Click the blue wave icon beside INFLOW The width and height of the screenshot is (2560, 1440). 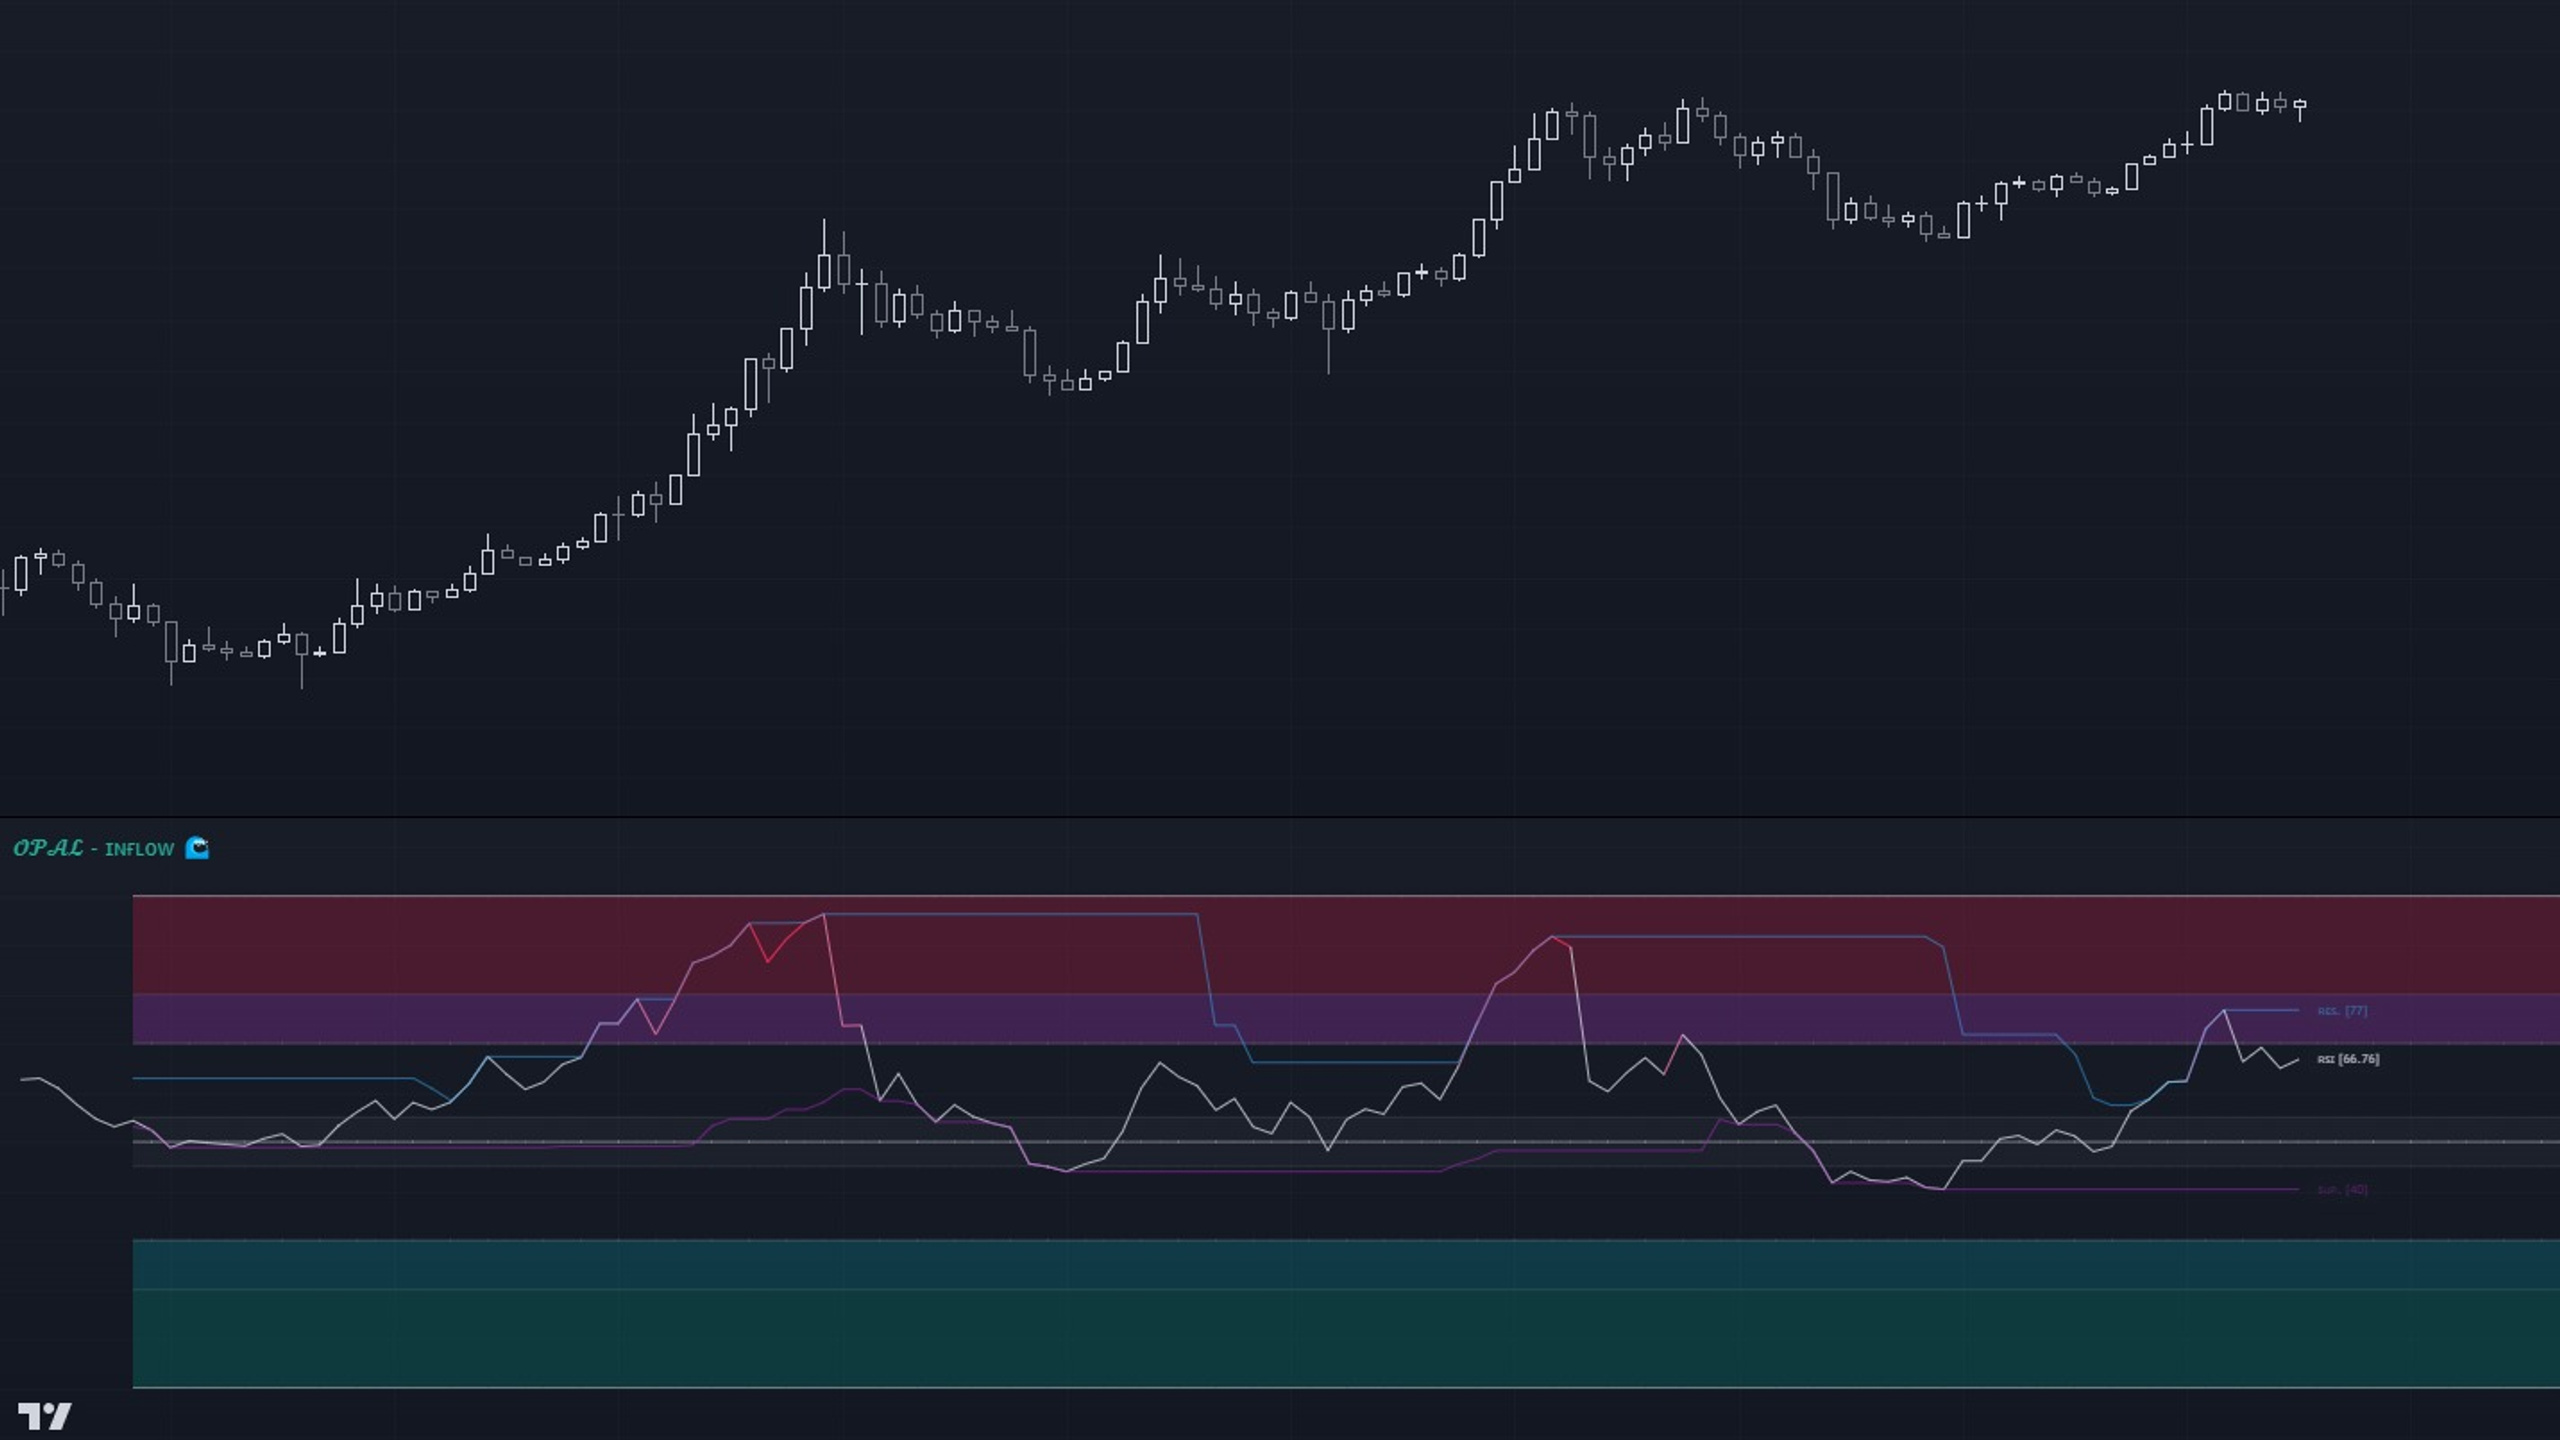[x=197, y=848]
